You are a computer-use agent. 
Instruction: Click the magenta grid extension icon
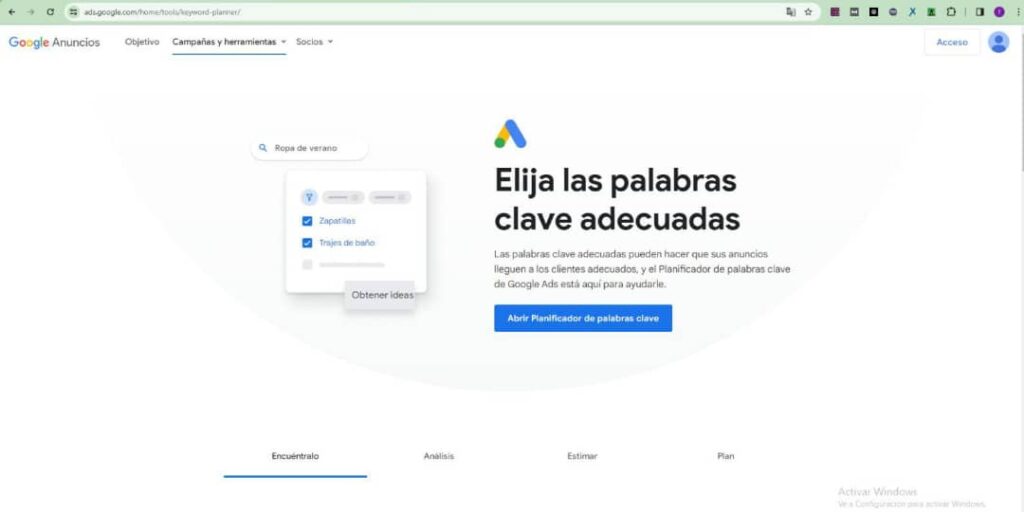(x=835, y=12)
